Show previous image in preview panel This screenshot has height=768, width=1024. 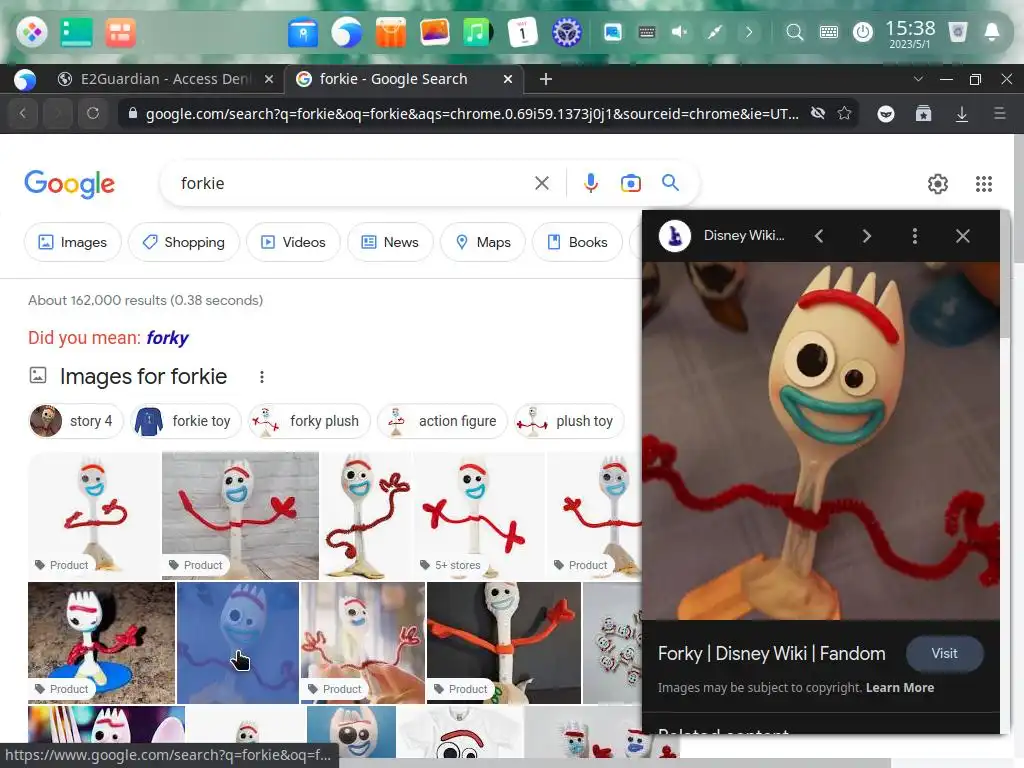[x=819, y=236]
